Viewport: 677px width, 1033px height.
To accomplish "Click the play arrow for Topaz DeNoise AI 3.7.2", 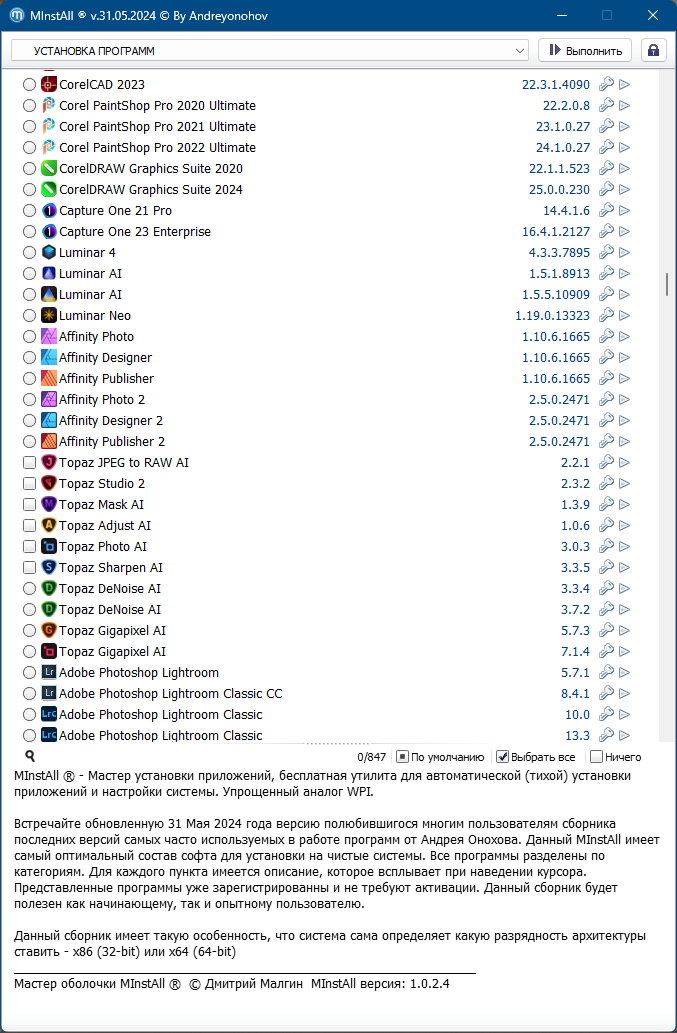I will click(x=624, y=609).
